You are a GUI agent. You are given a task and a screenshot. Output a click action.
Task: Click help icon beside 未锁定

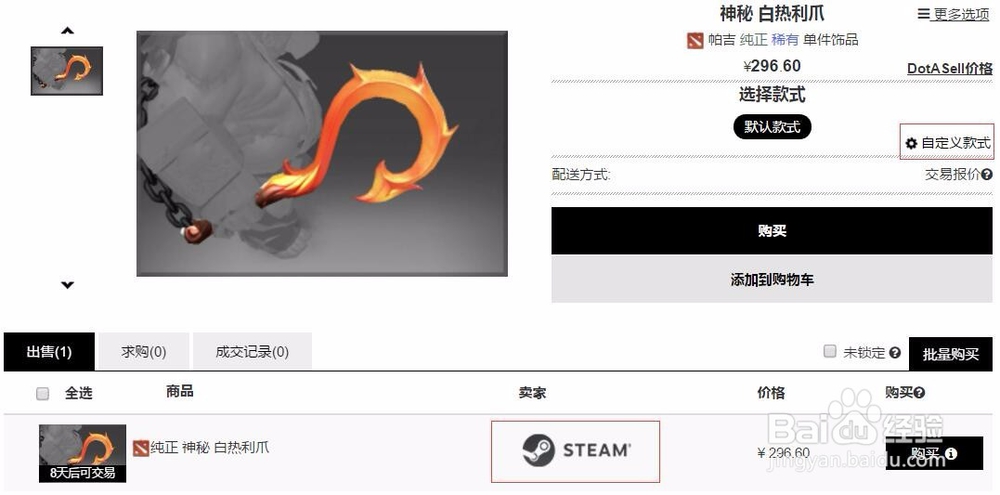pyautogui.click(x=895, y=353)
